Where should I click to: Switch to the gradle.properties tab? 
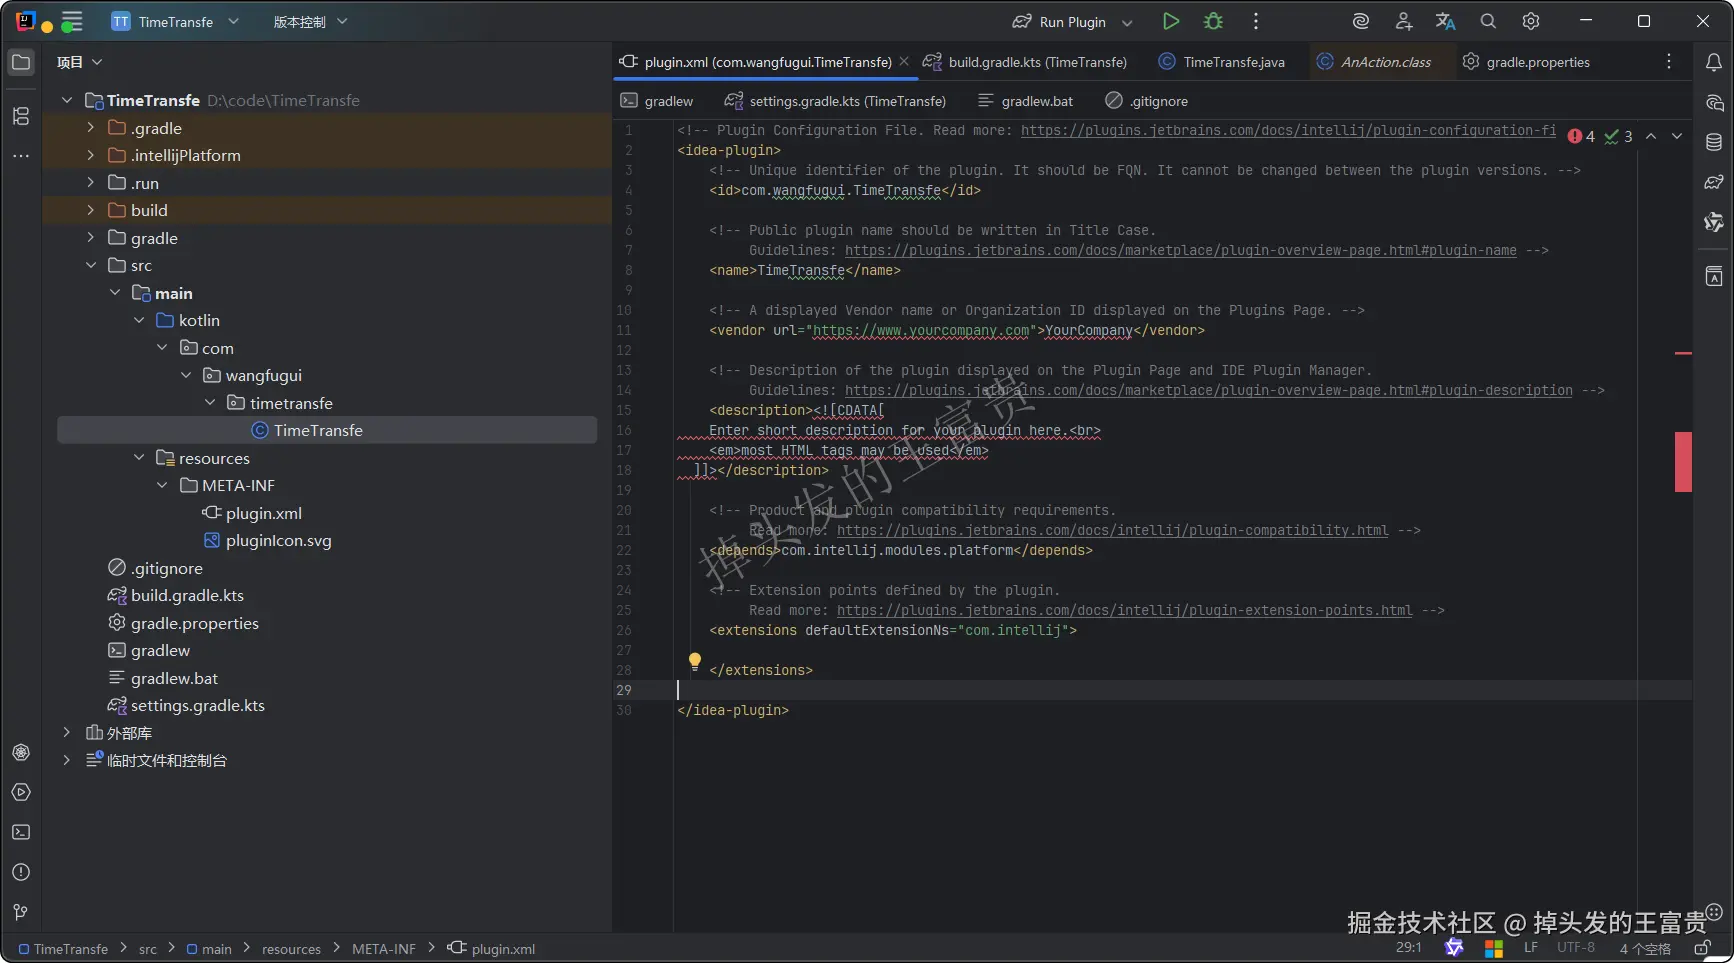point(1537,62)
